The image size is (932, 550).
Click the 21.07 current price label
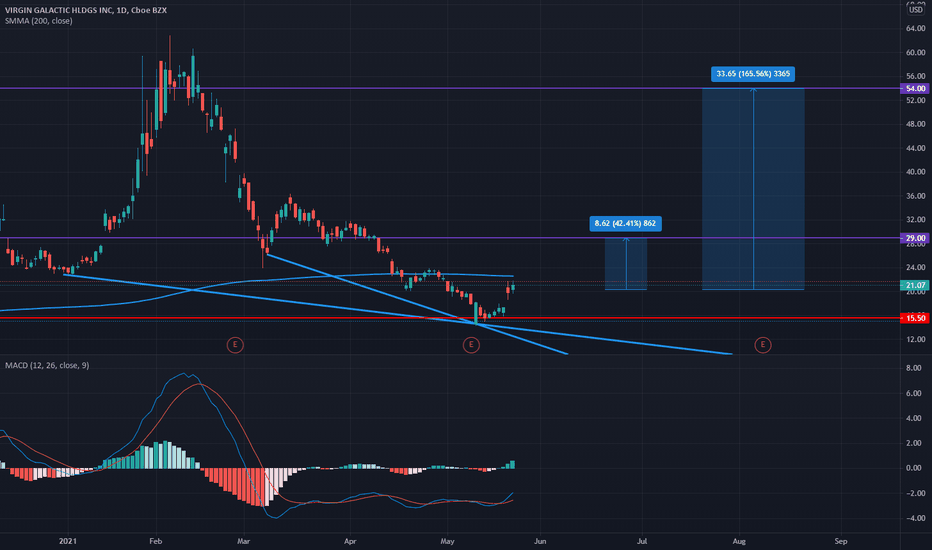(x=915, y=285)
